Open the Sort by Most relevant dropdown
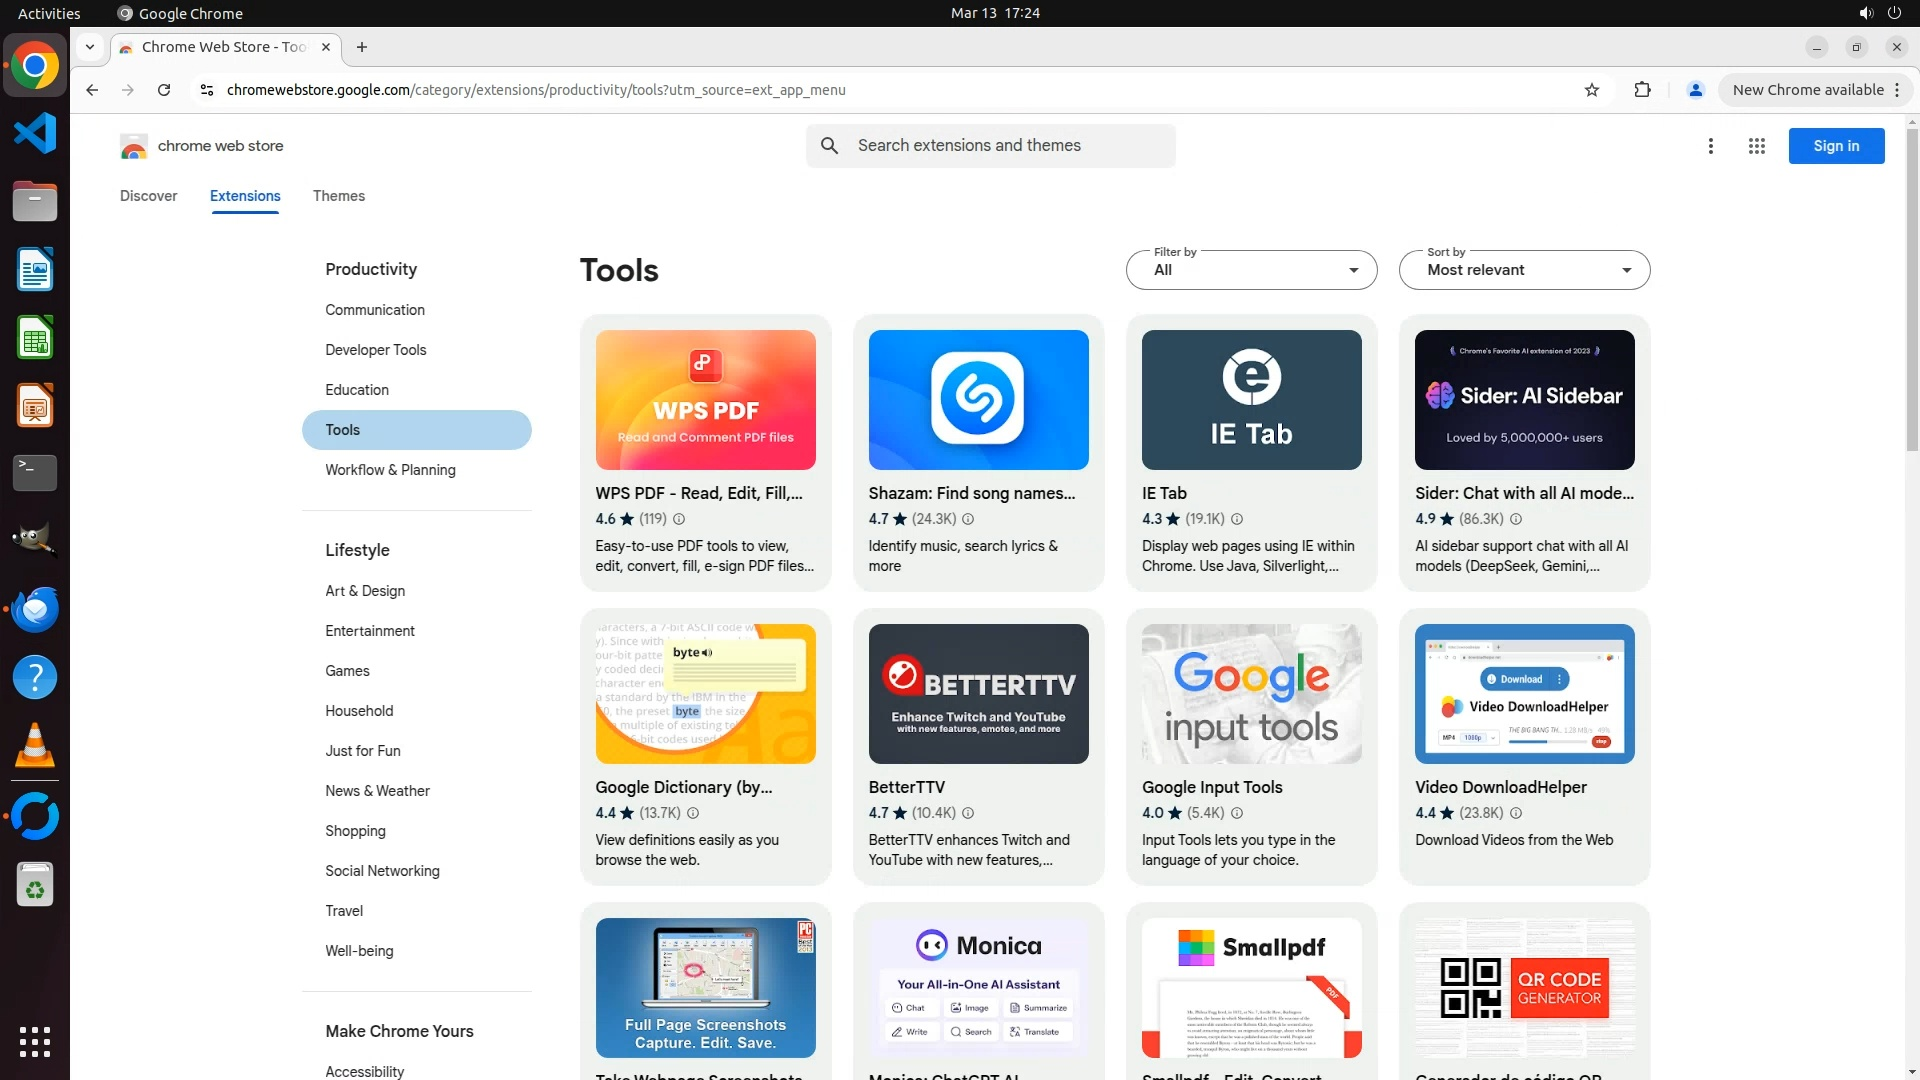Viewport: 1920px width, 1080px height. tap(1524, 270)
